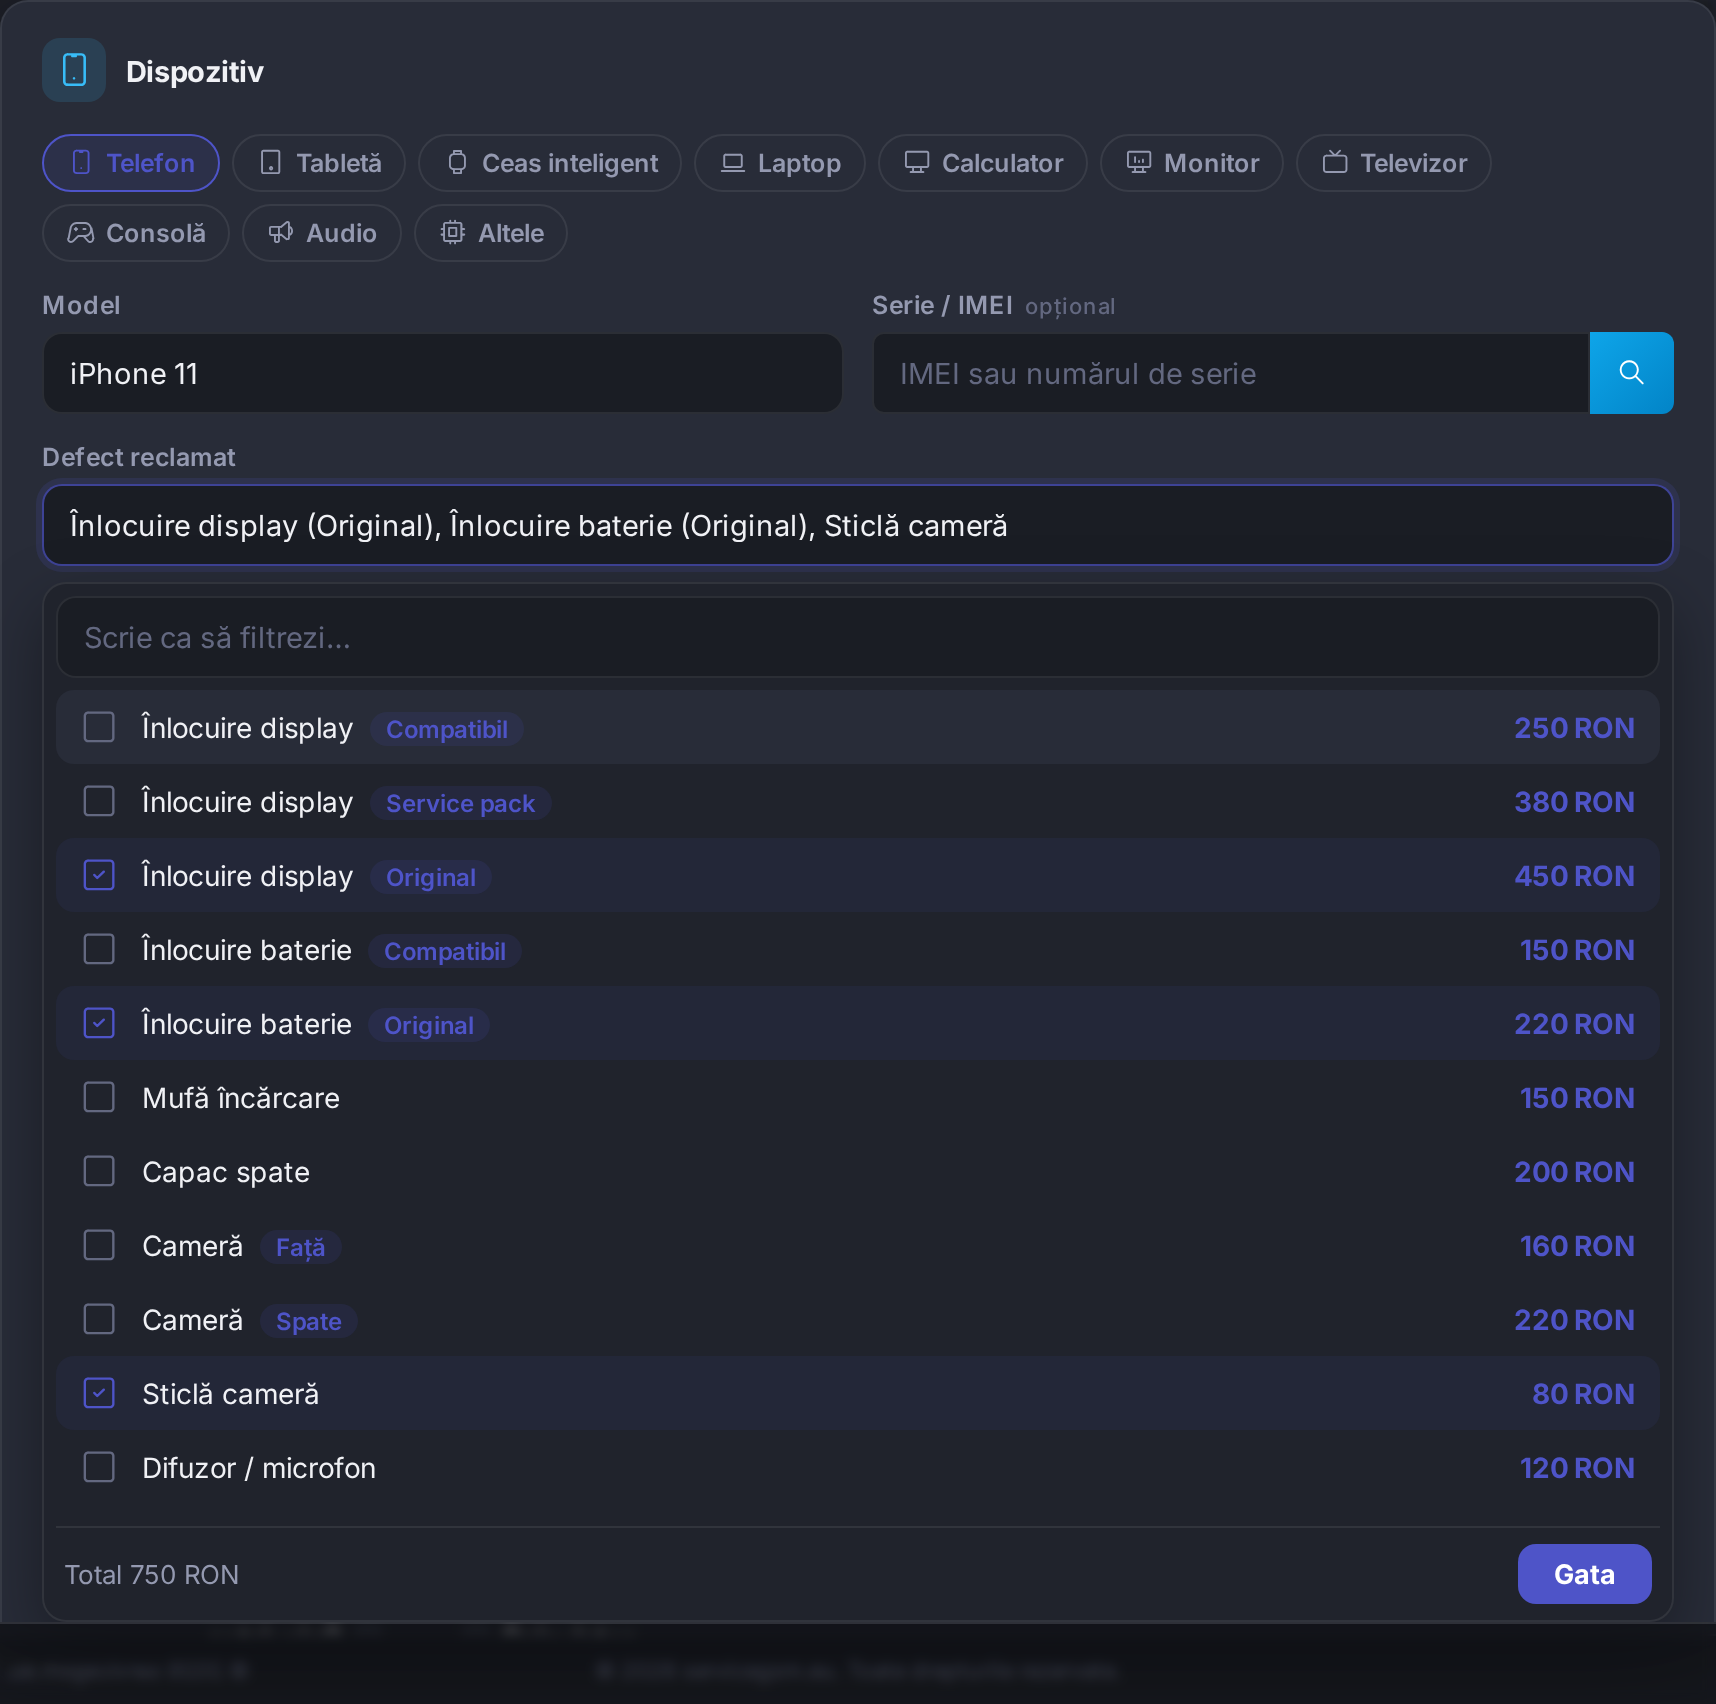Click the IMEI search magnifier button
Image resolution: width=1716 pixels, height=1704 pixels.
pos(1631,373)
